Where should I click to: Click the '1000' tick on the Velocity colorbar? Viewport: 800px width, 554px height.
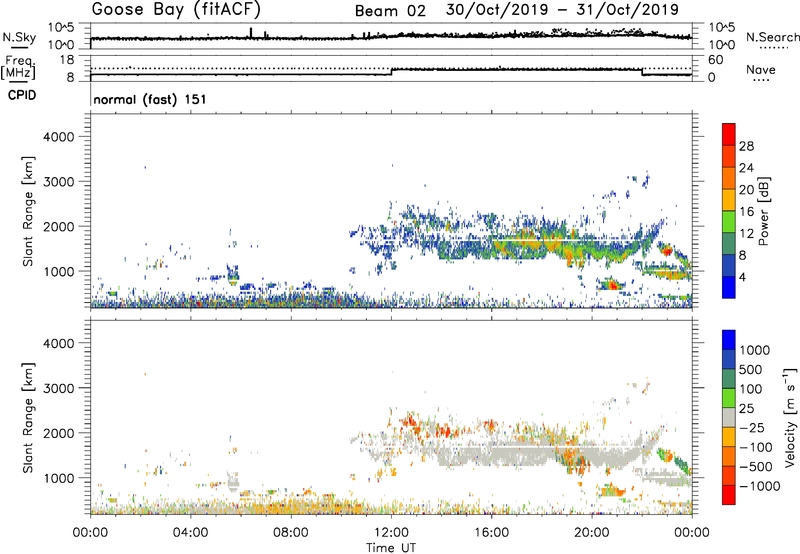tap(755, 350)
